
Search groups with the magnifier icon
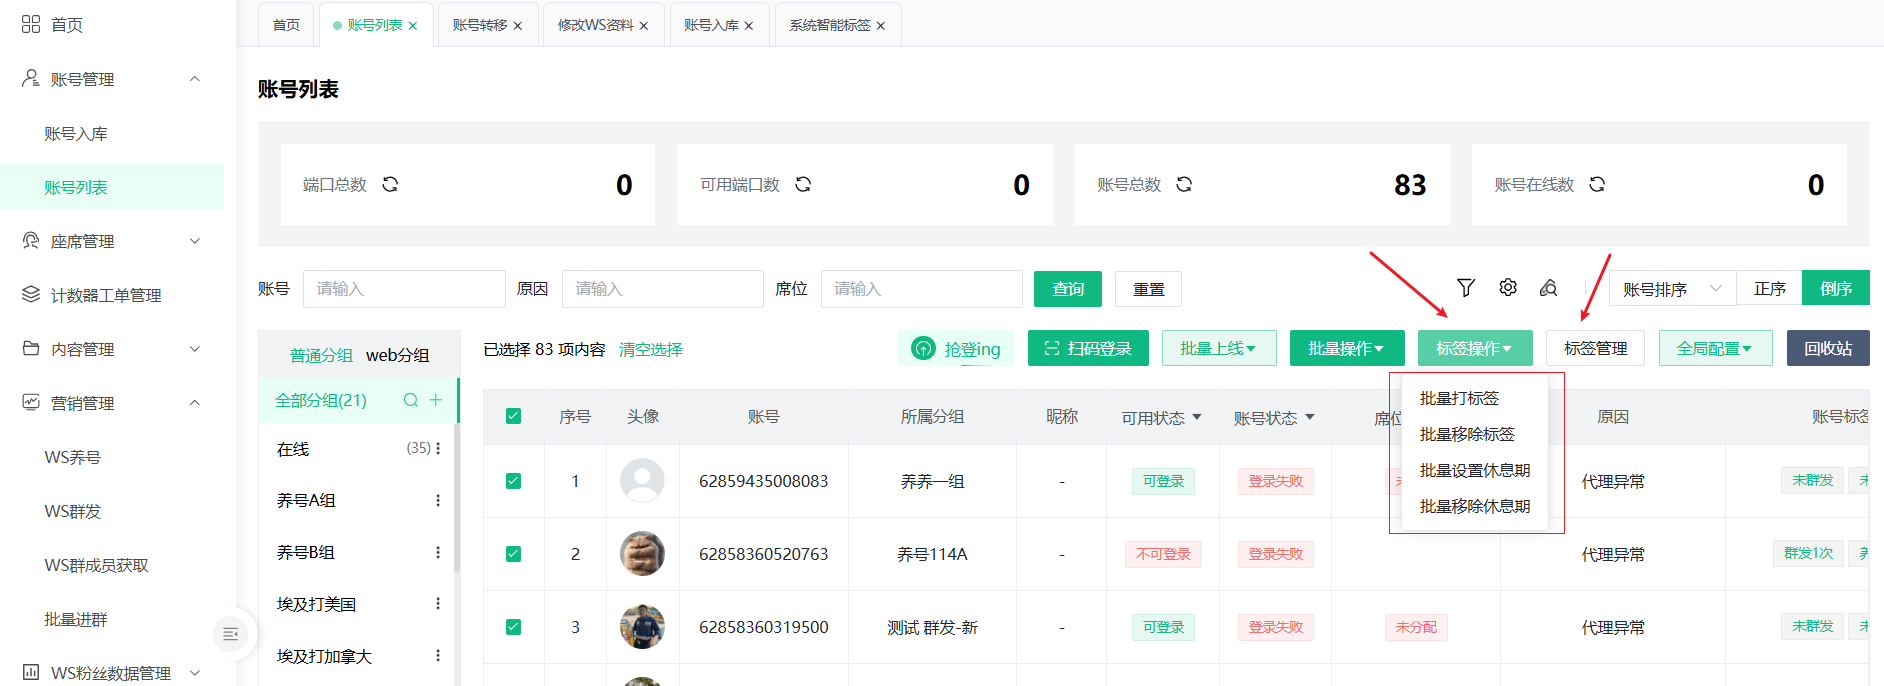pos(411,400)
